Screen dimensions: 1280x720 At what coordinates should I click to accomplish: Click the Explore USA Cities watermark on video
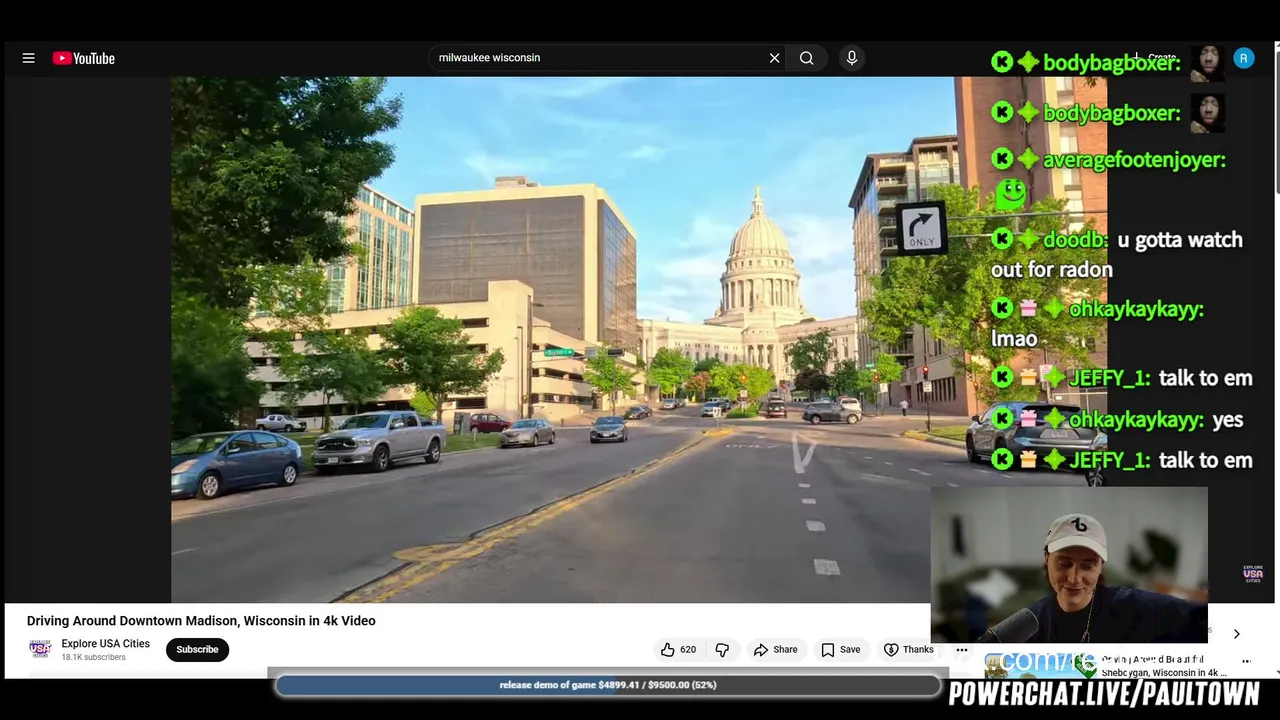(1253, 573)
